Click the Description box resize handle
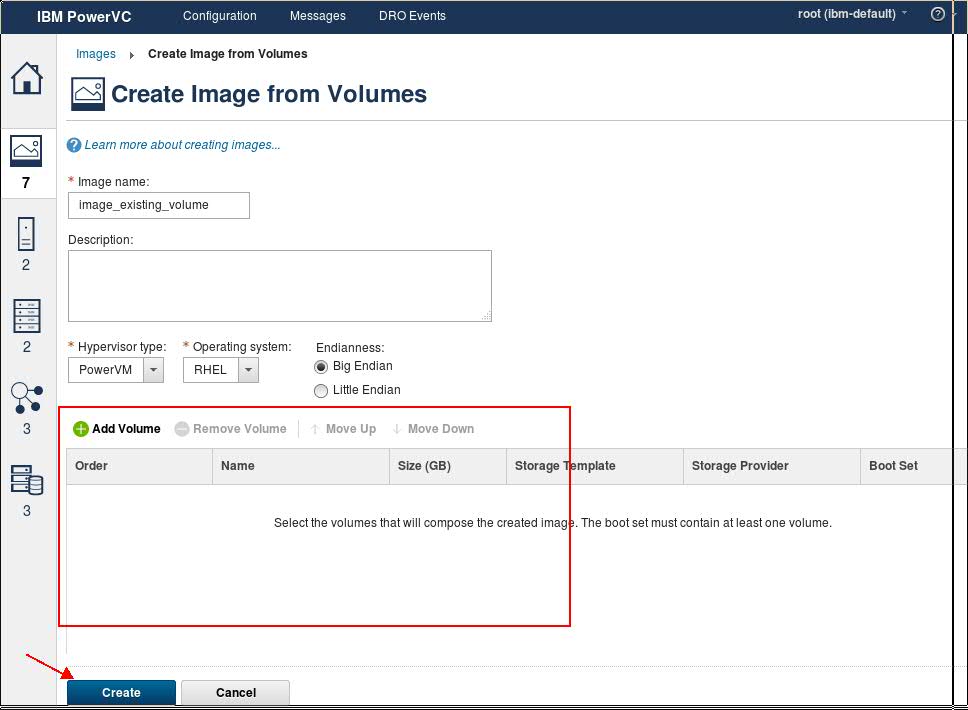Screen dimensions: 968x710 486,316
